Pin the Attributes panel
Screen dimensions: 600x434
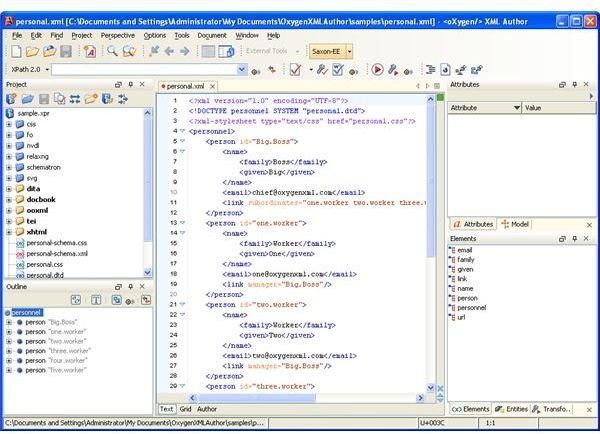(x=574, y=84)
